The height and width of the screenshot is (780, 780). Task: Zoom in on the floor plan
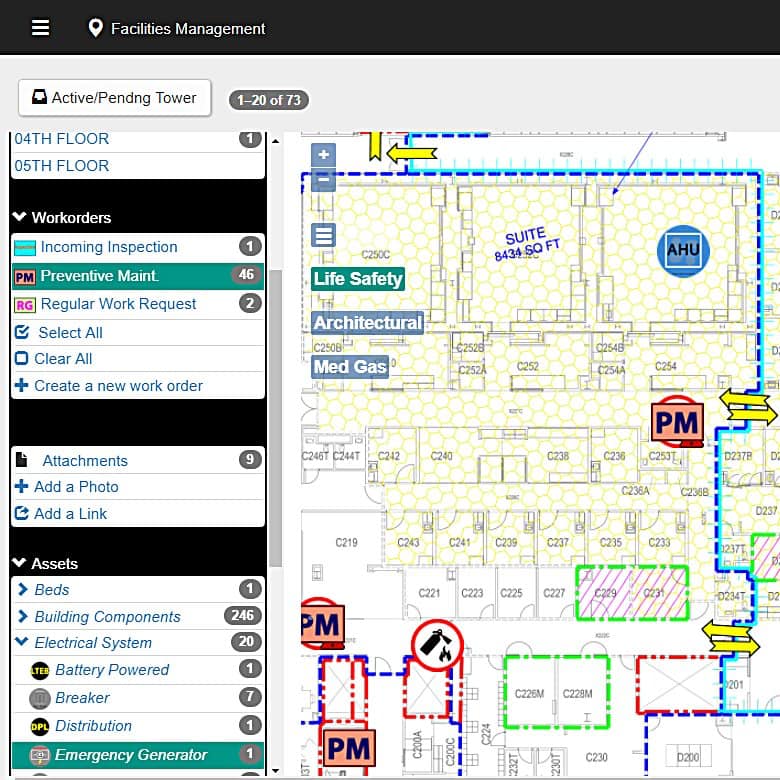(323, 154)
